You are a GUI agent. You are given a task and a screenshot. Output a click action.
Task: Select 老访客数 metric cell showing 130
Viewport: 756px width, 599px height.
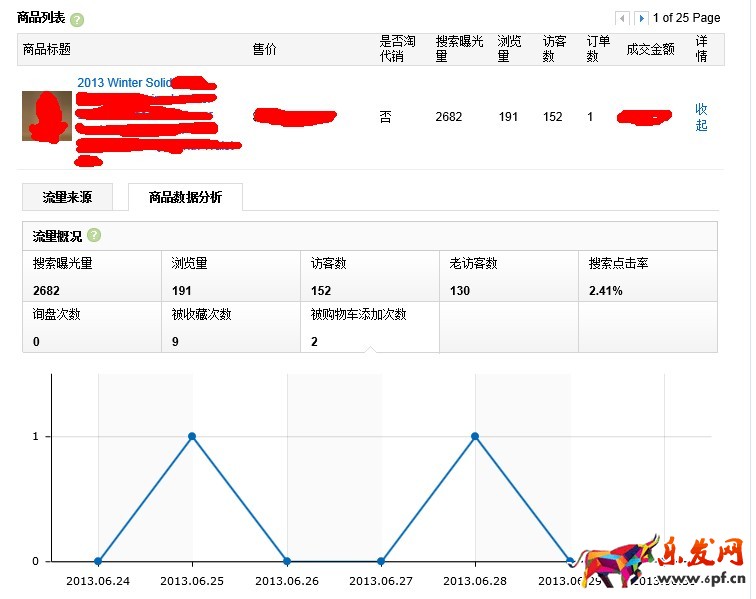(509, 276)
